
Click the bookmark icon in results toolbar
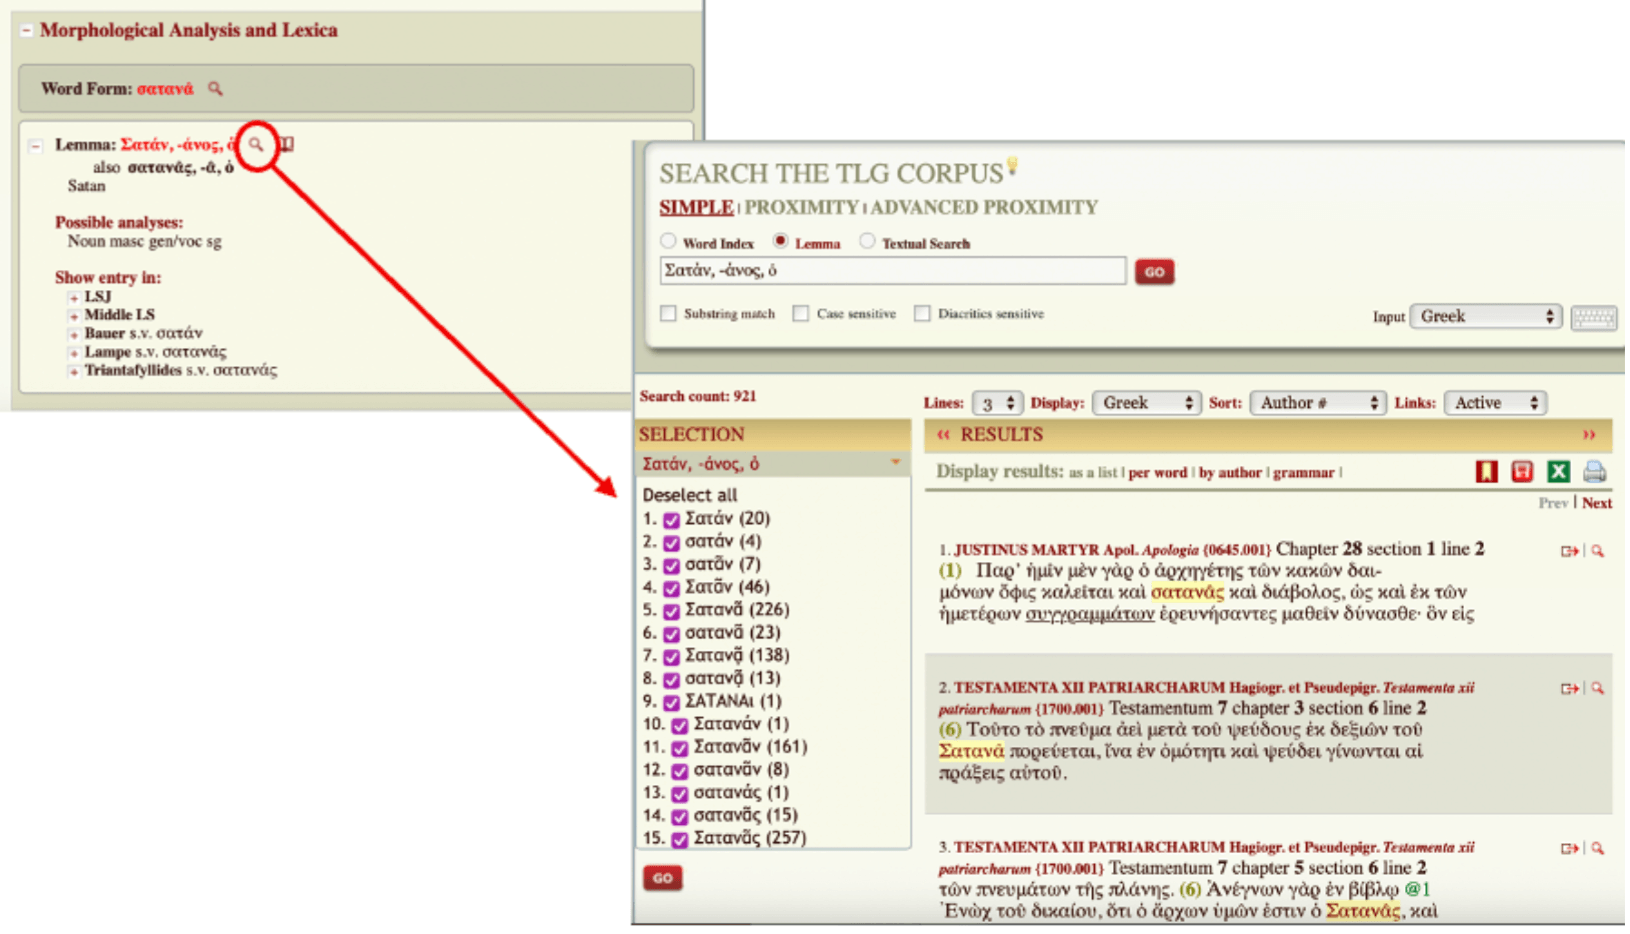pos(1486,472)
